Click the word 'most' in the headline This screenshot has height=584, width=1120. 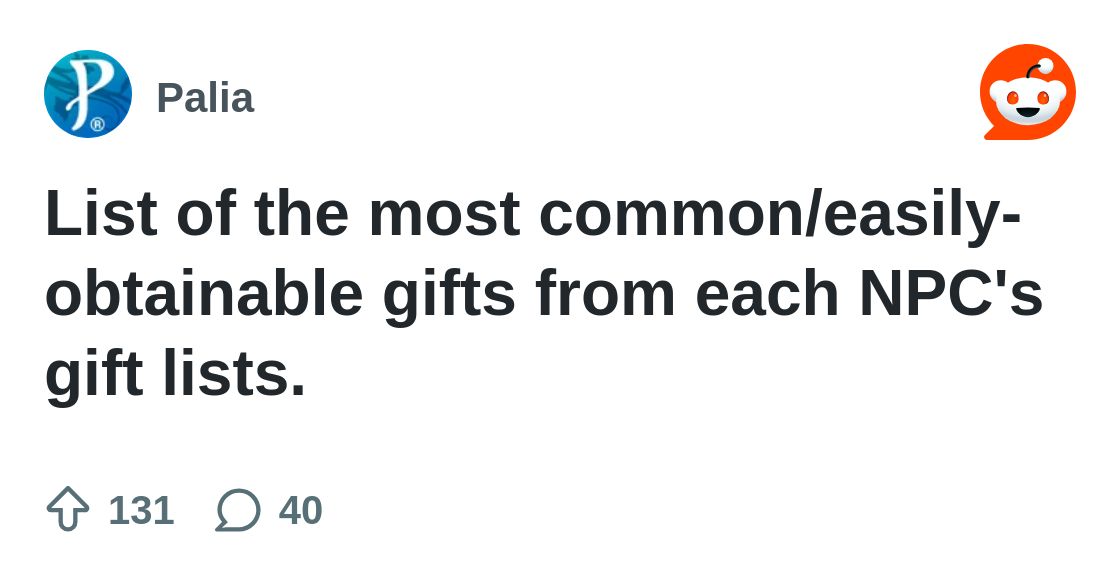(444, 216)
